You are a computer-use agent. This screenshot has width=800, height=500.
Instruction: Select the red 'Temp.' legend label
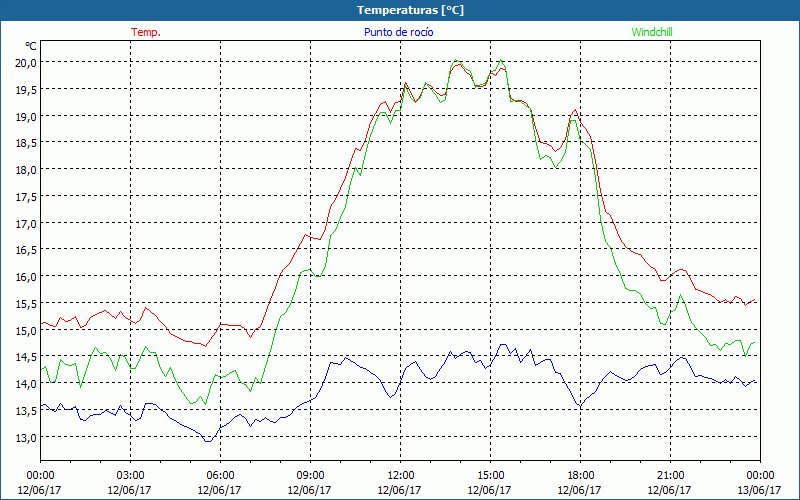146,32
